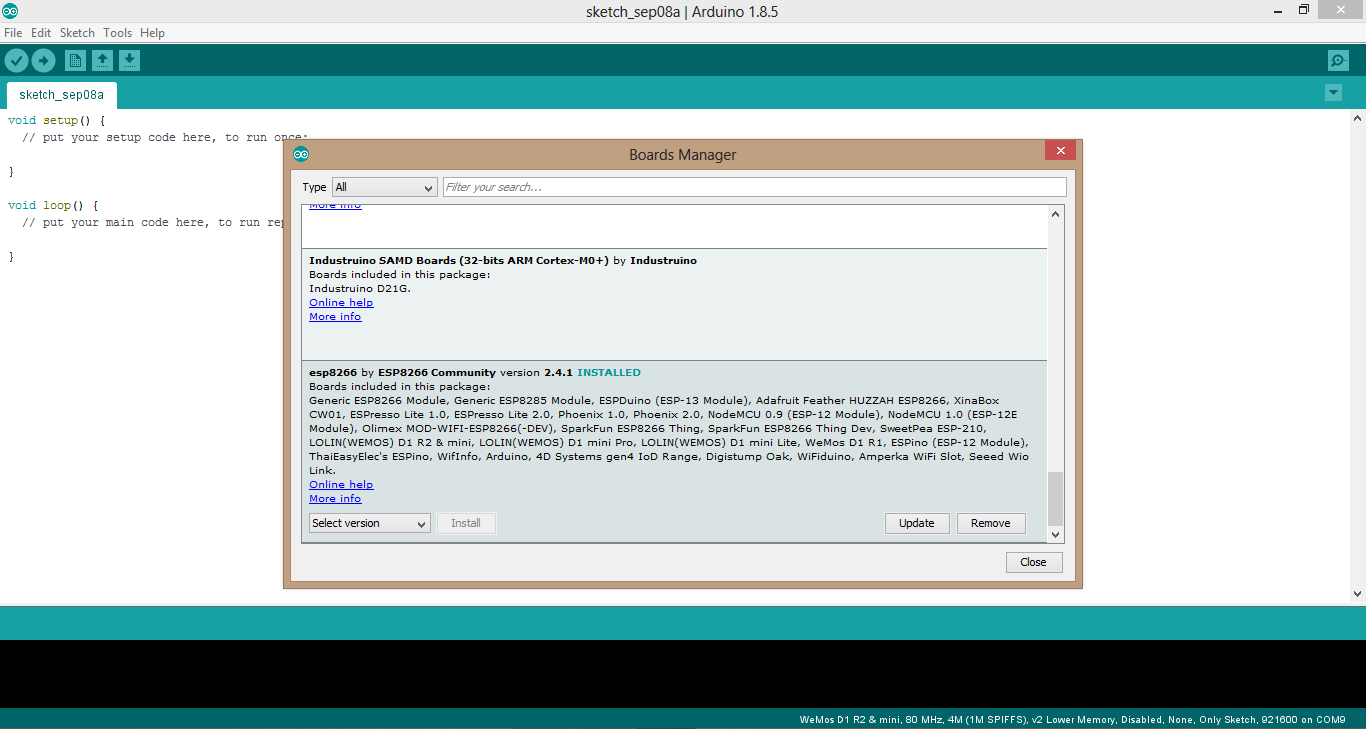
Task: Switch to the sketch_sep08a tab
Action: (x=60, y=95)
